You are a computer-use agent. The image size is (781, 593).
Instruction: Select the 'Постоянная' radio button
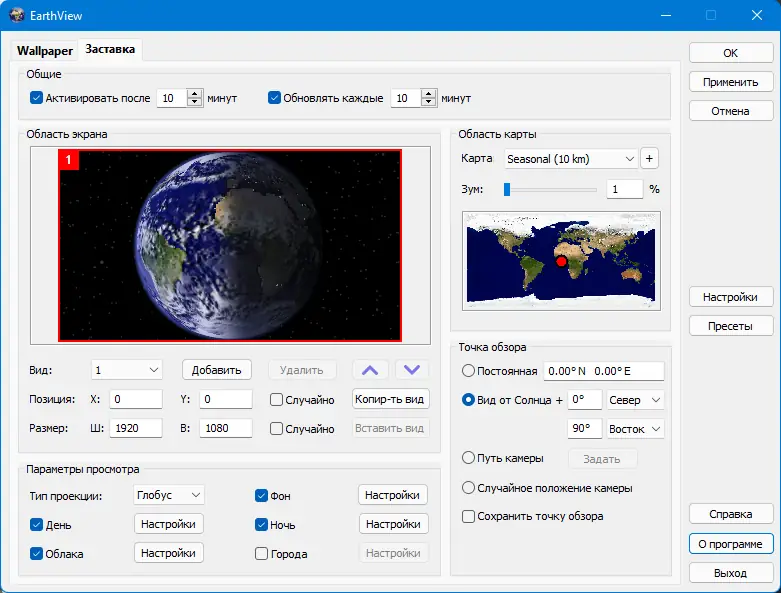469,371
